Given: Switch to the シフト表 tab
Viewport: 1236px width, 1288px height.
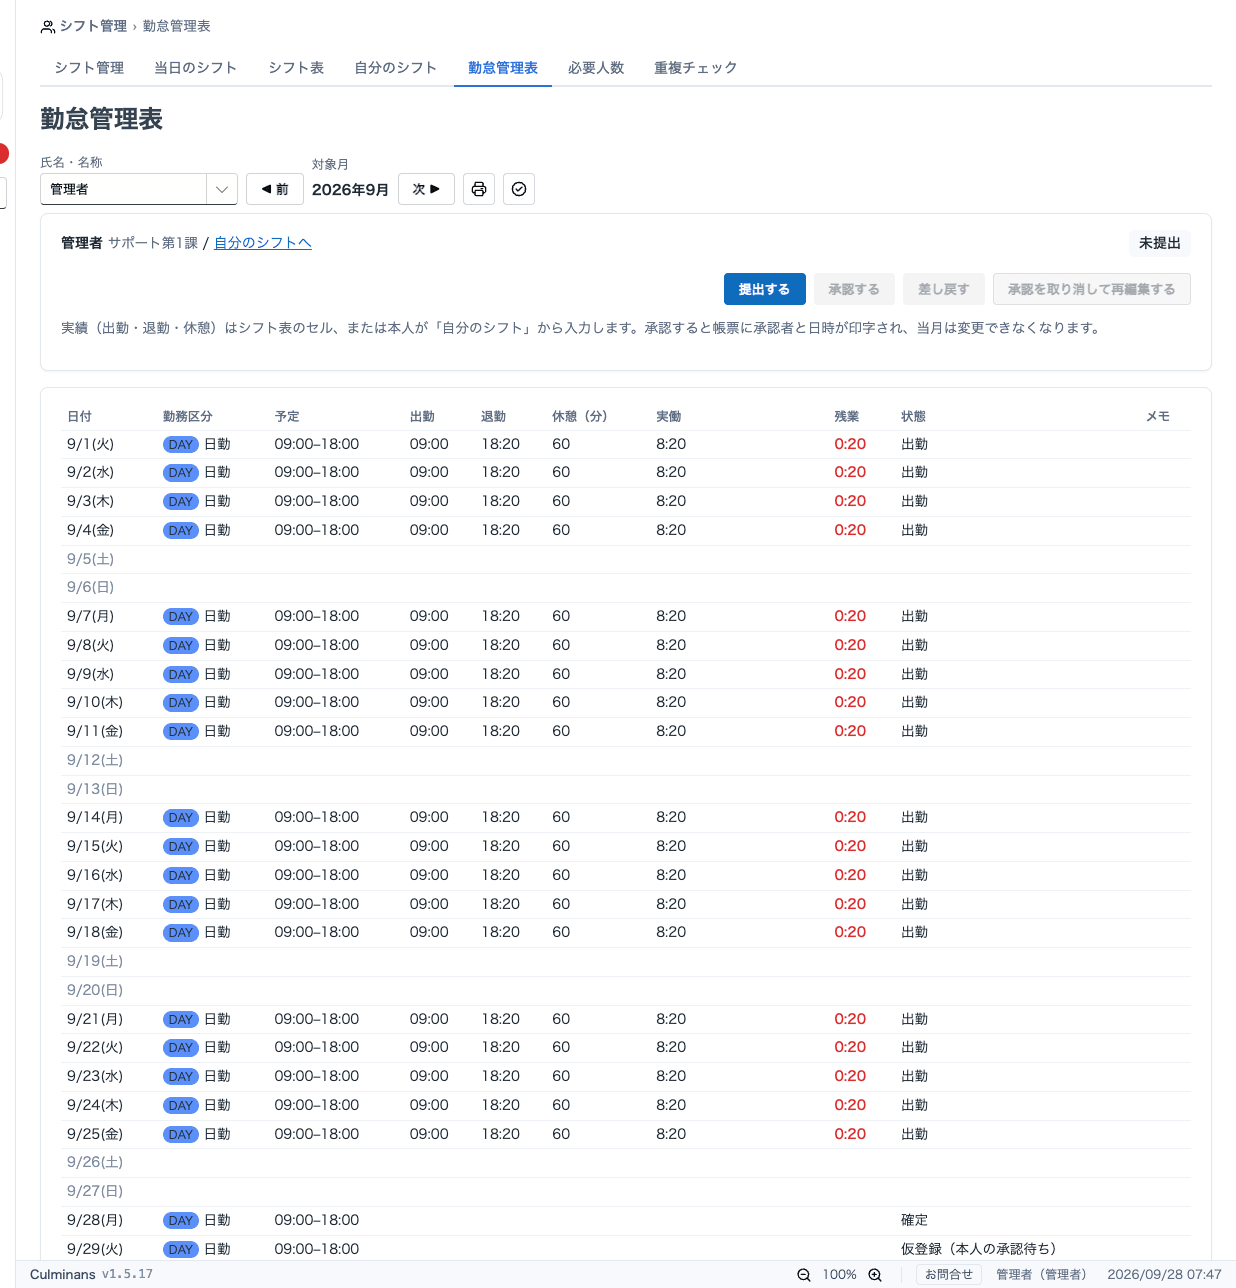Looking at the screenshot, I should coord(296,68).
